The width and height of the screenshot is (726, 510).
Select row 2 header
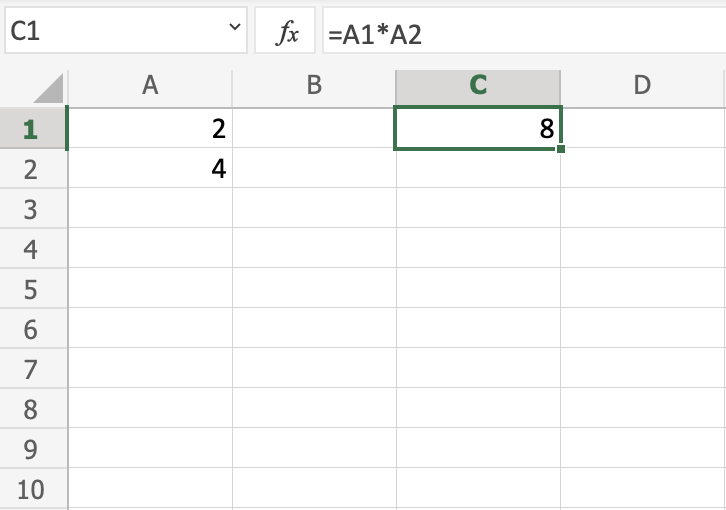31,169
